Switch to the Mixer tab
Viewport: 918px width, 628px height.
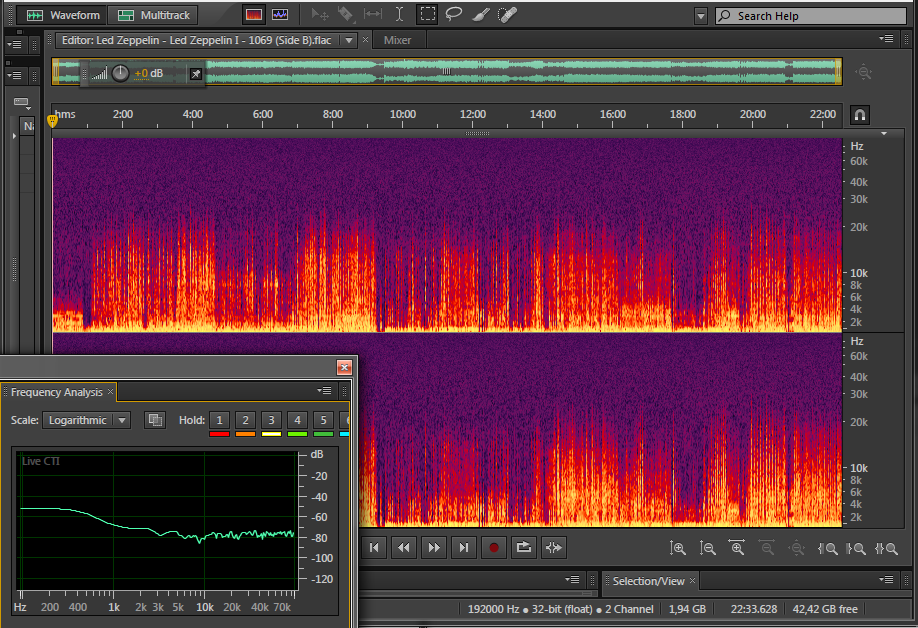pos(397,40)
